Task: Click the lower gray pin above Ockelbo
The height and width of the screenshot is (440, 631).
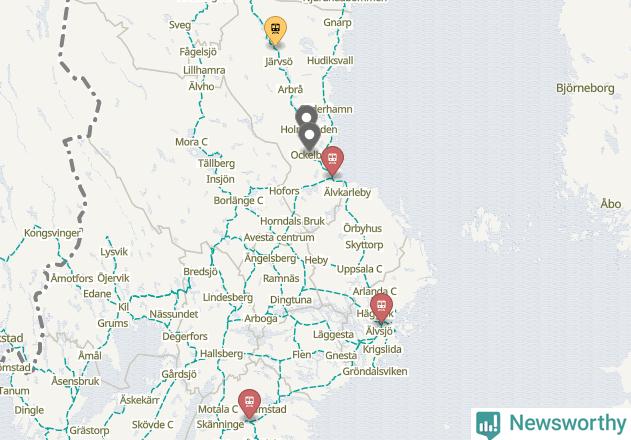Action: click(309, 136)
